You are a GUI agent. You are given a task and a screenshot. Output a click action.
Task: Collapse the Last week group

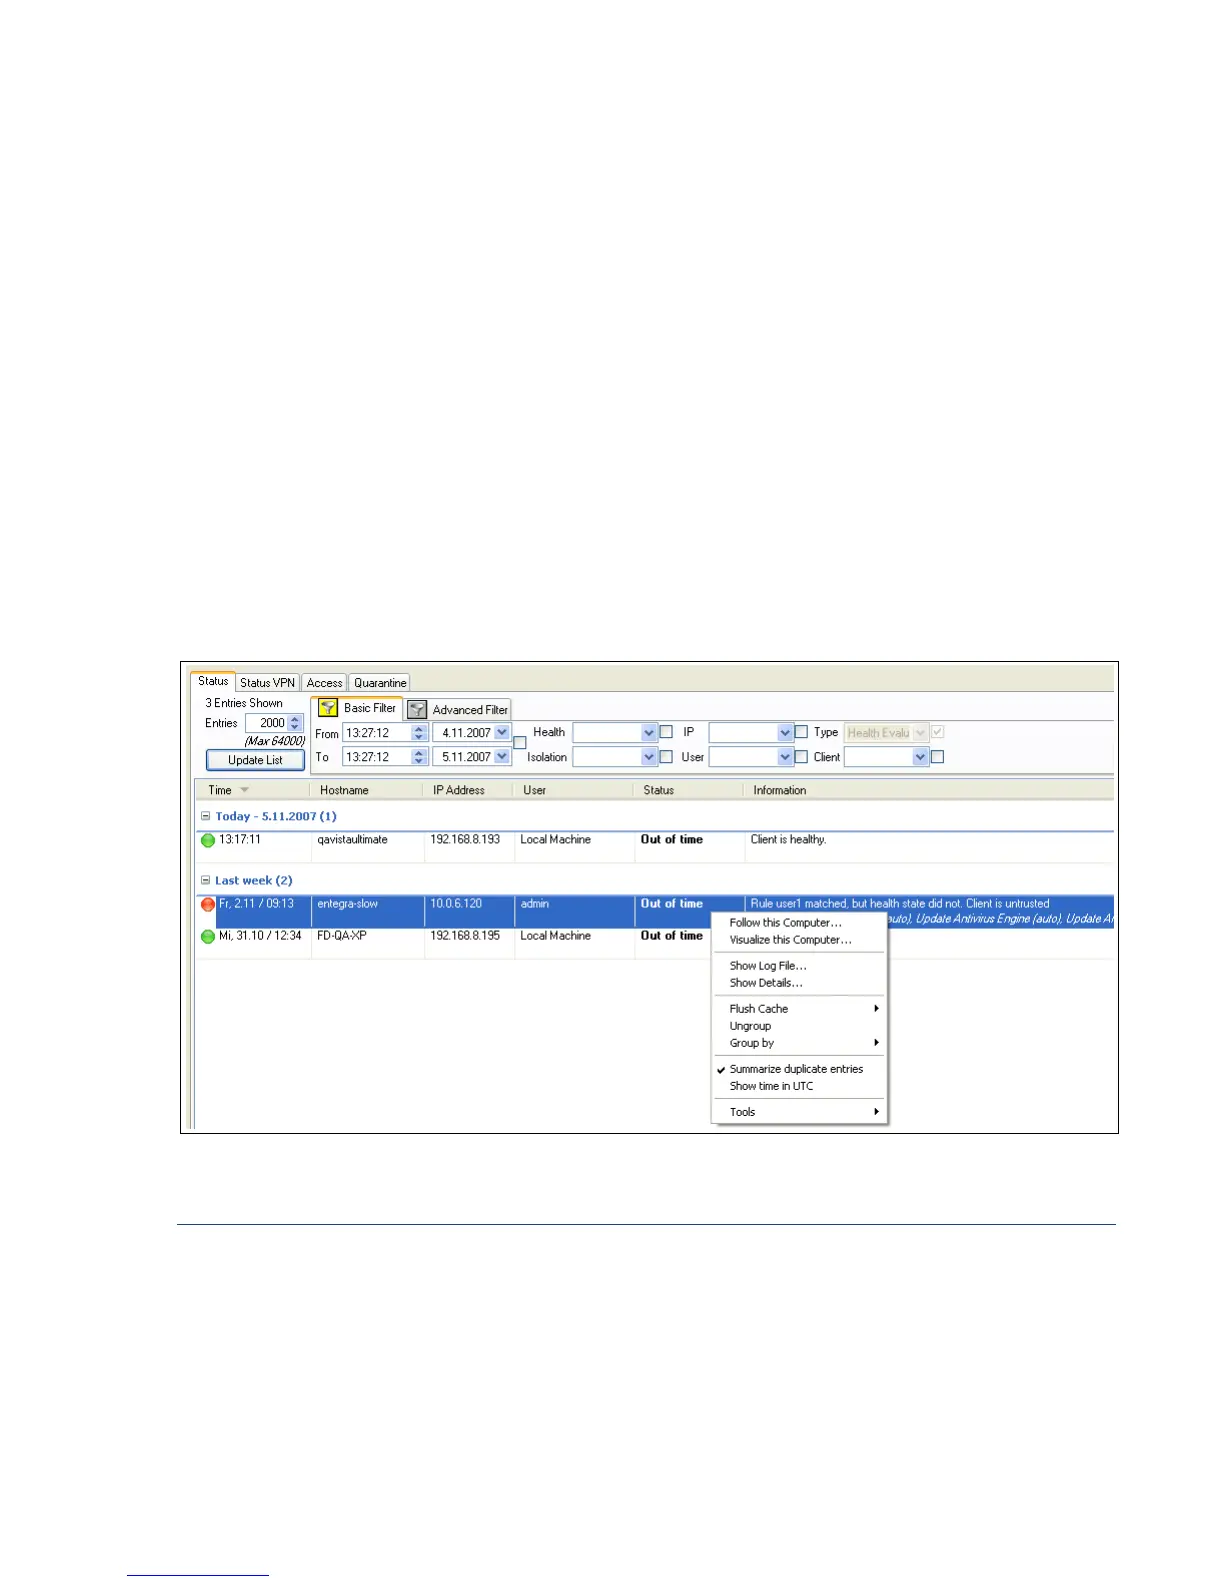(x=206, y=881)
